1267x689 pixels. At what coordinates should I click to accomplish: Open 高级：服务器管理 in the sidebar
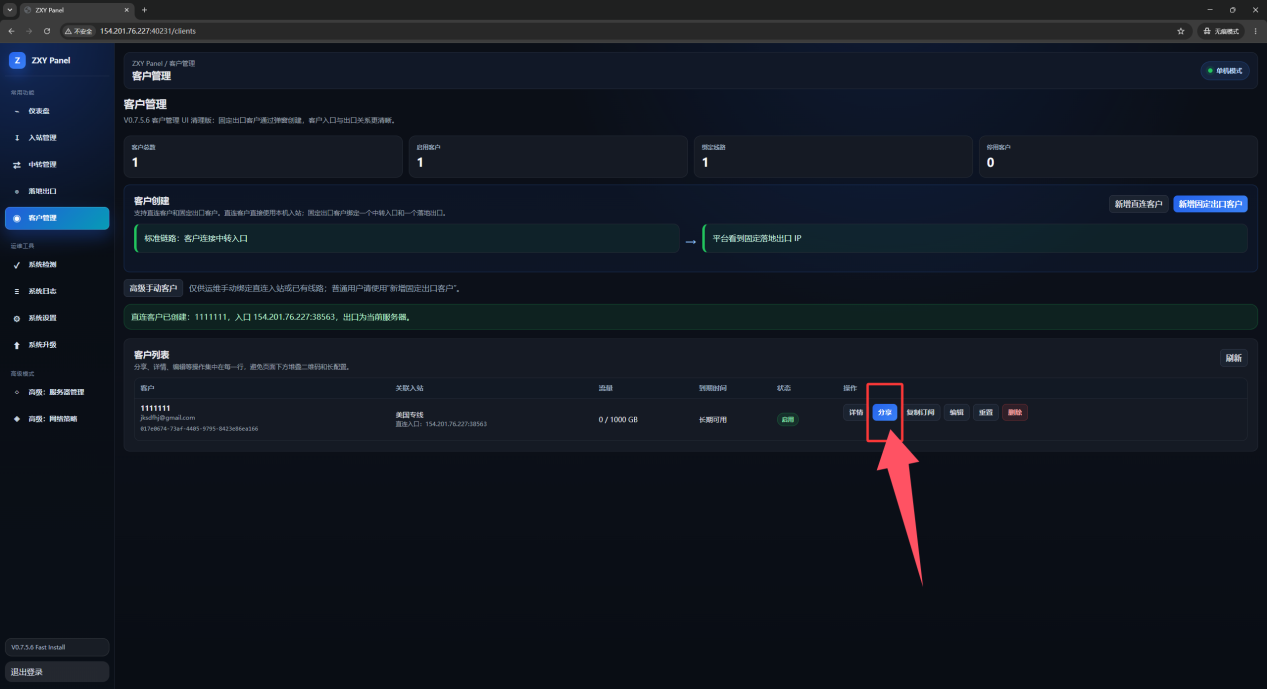(x=57, y=392)
